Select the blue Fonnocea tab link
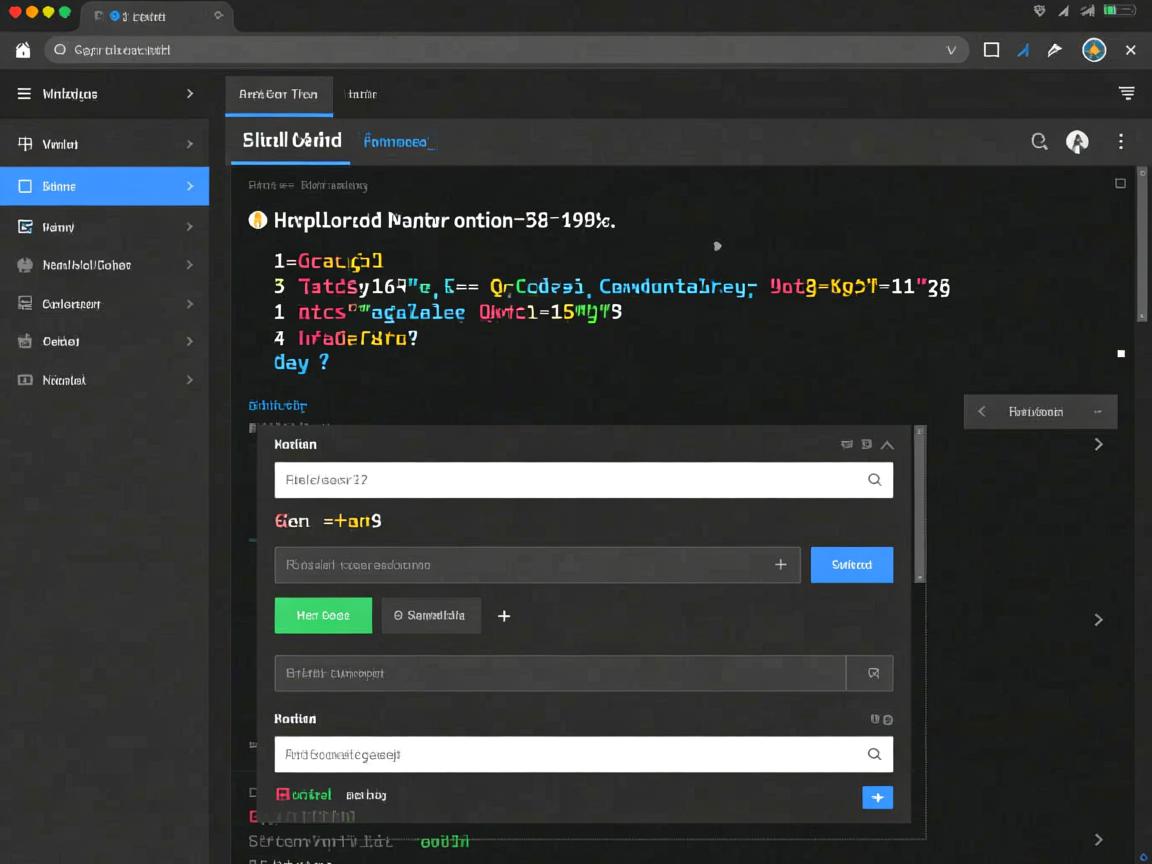The height and width of the screenshot is (864, 1152). click(x=399, y=142)
